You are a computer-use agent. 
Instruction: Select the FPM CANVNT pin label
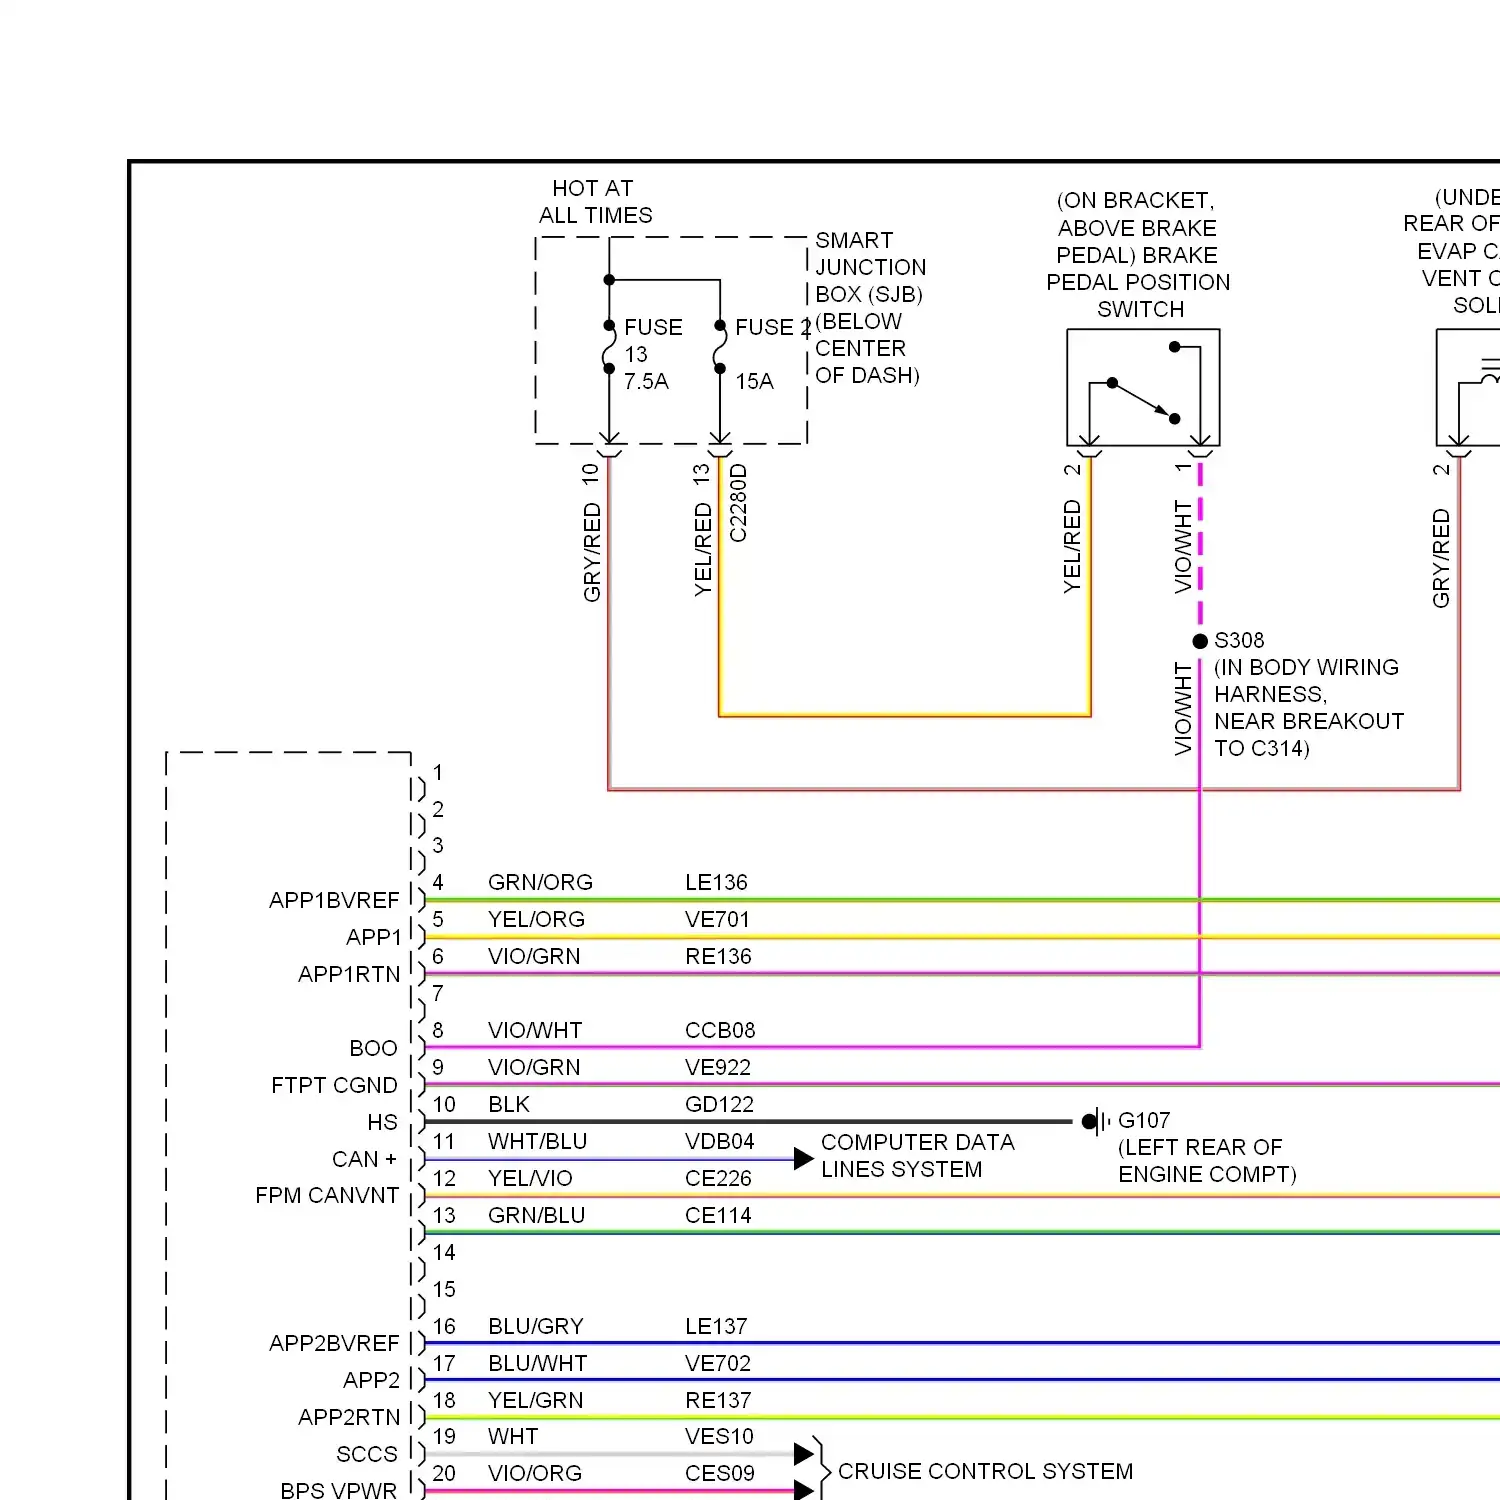pos(327,1195)
